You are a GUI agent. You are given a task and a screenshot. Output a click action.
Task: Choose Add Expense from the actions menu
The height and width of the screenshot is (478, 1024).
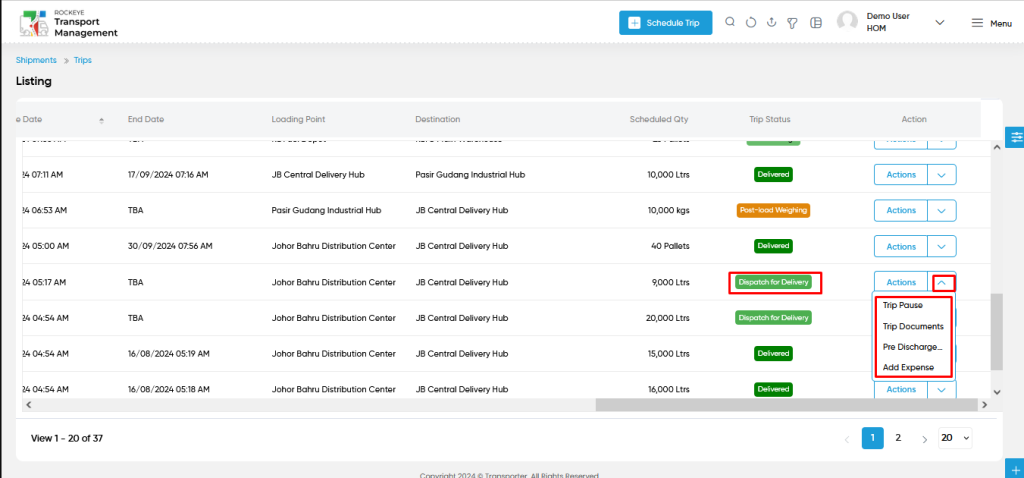pyautogui.click(x=908, y=368)
